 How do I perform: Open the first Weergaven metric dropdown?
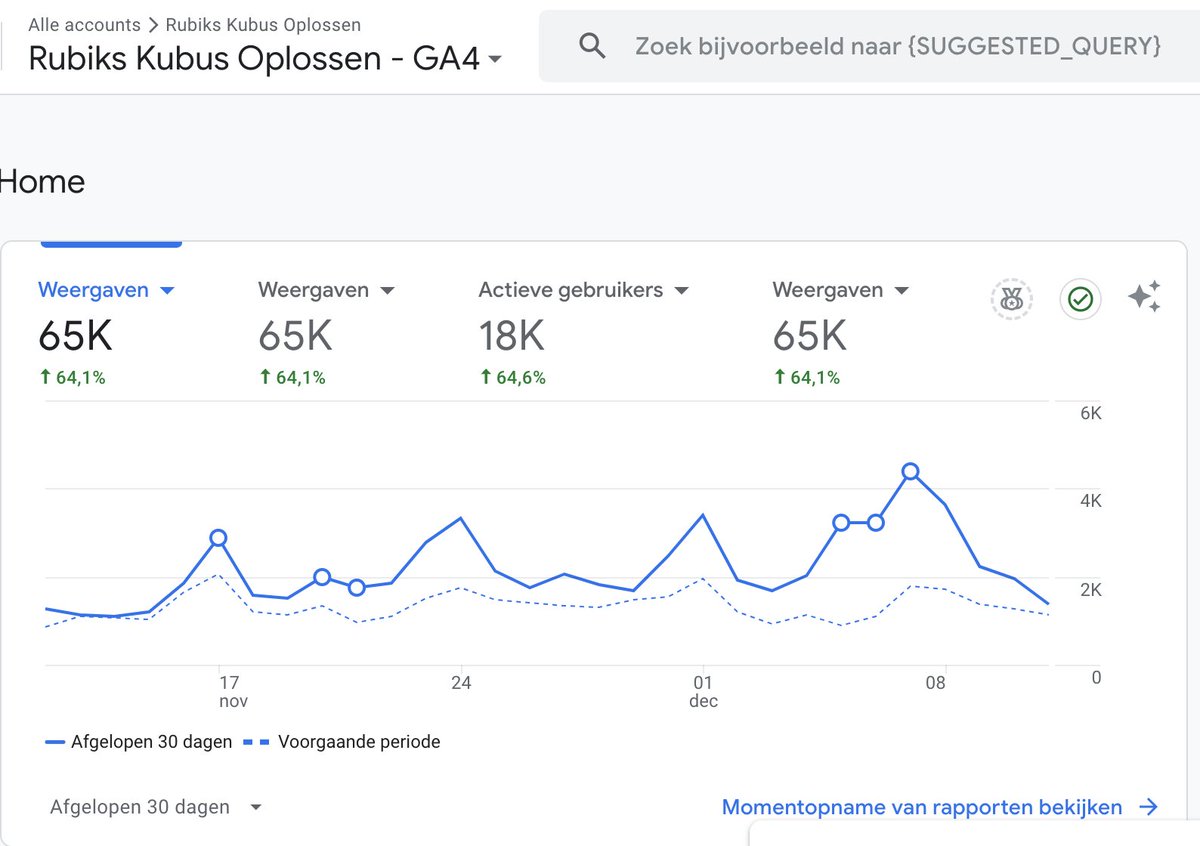click(x=166, y=289)
